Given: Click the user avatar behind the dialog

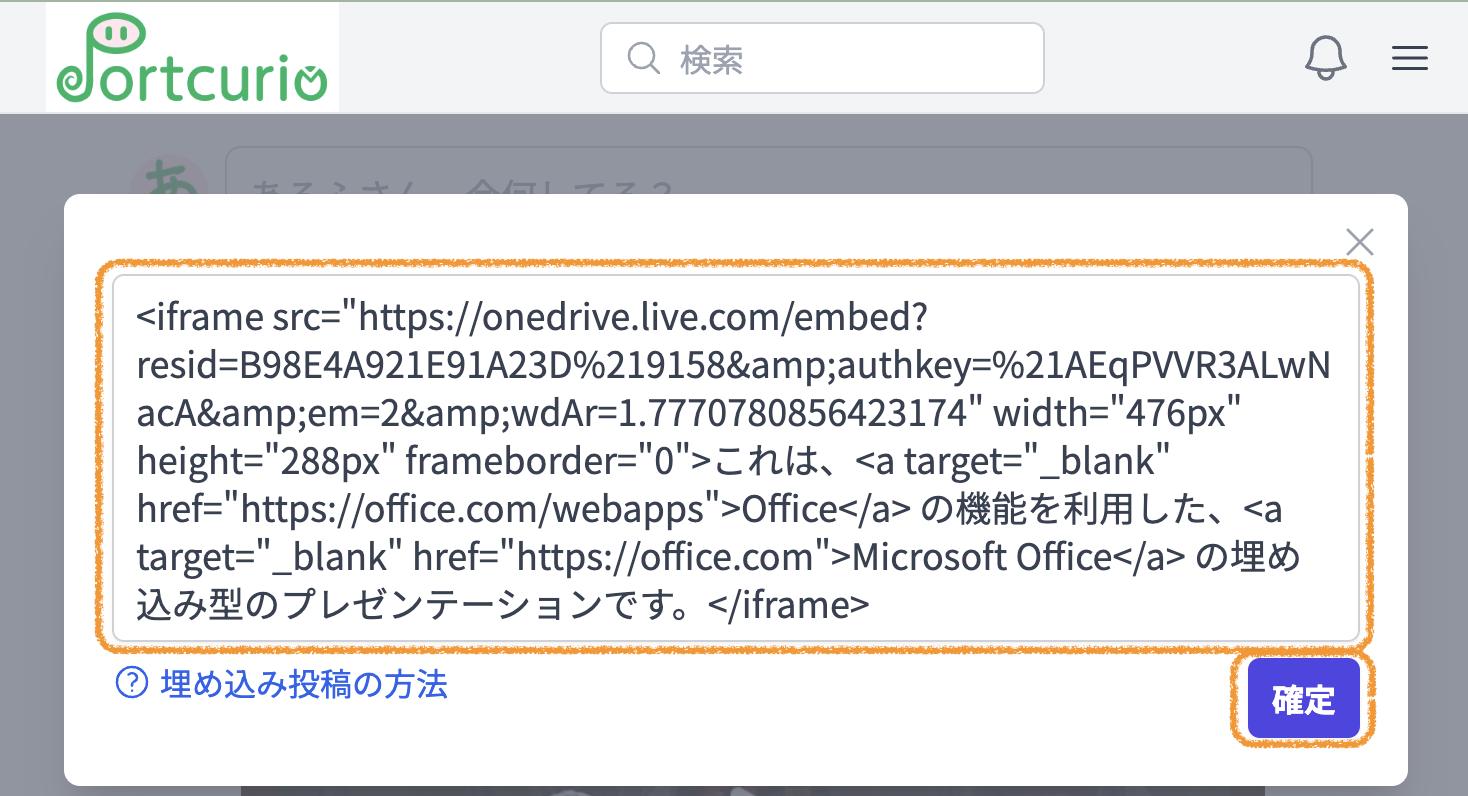Looking at the screenshot, I should [168, 175].
